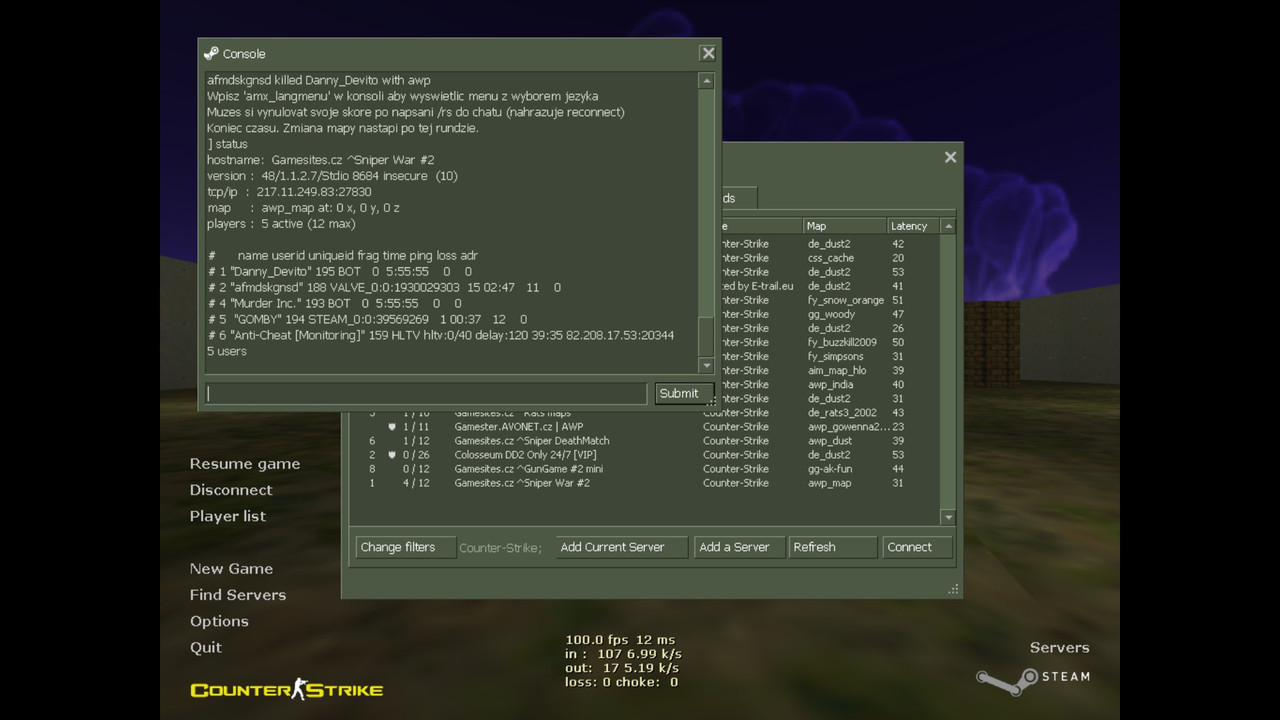Screen dimensions: 1280x720
Task: Click the net graph fps readout
Action: tap(620, 640)
